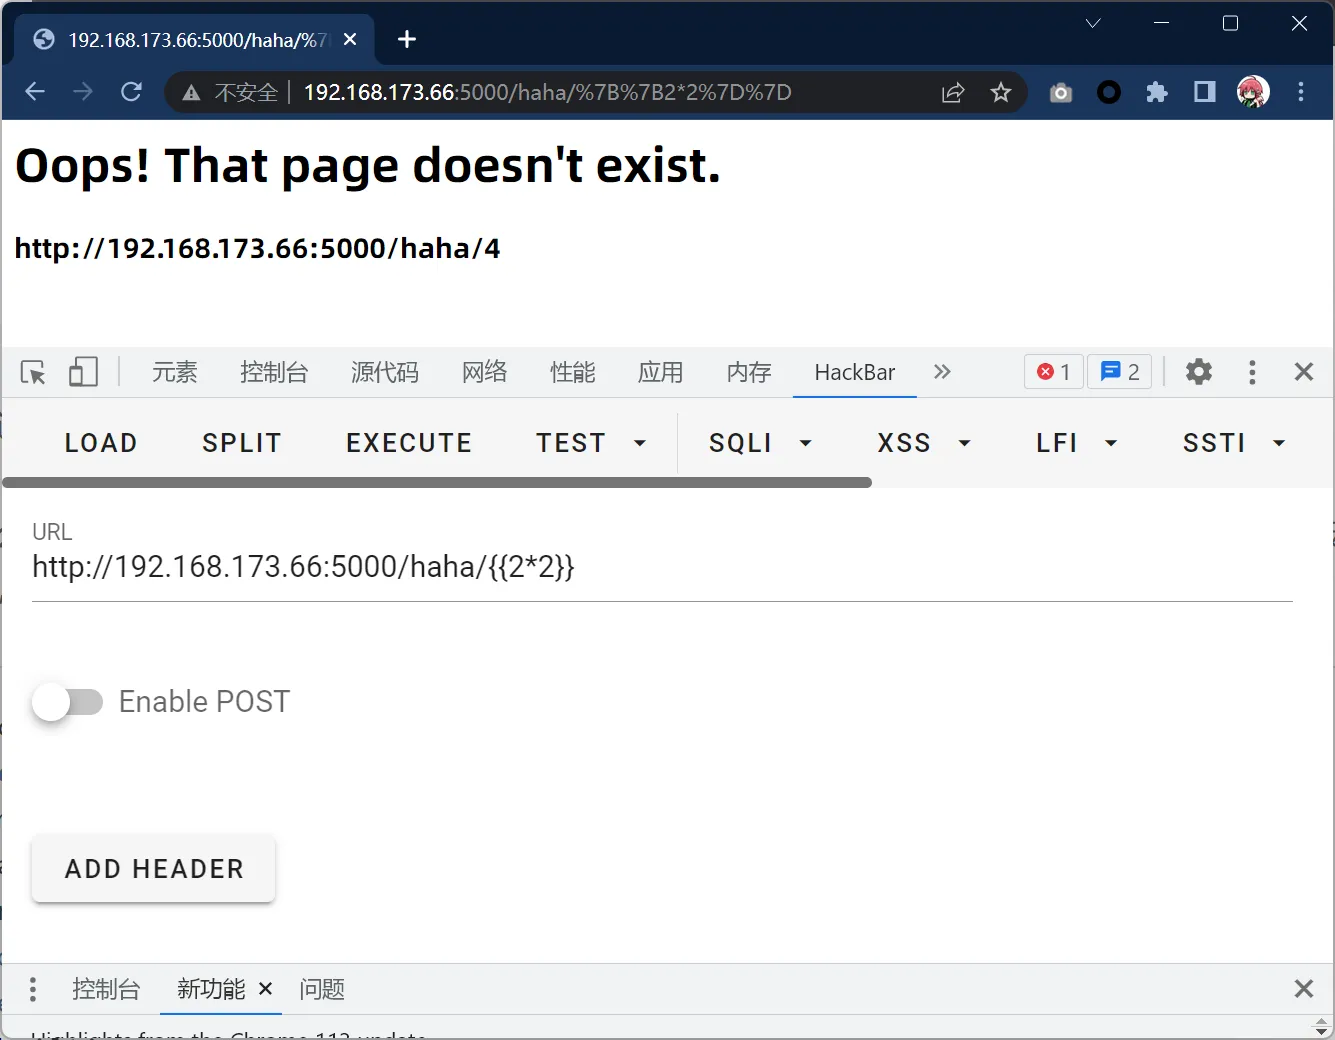1335x1040 pixels.
Task: Click the HackBar URL input field
Action: 660,568
